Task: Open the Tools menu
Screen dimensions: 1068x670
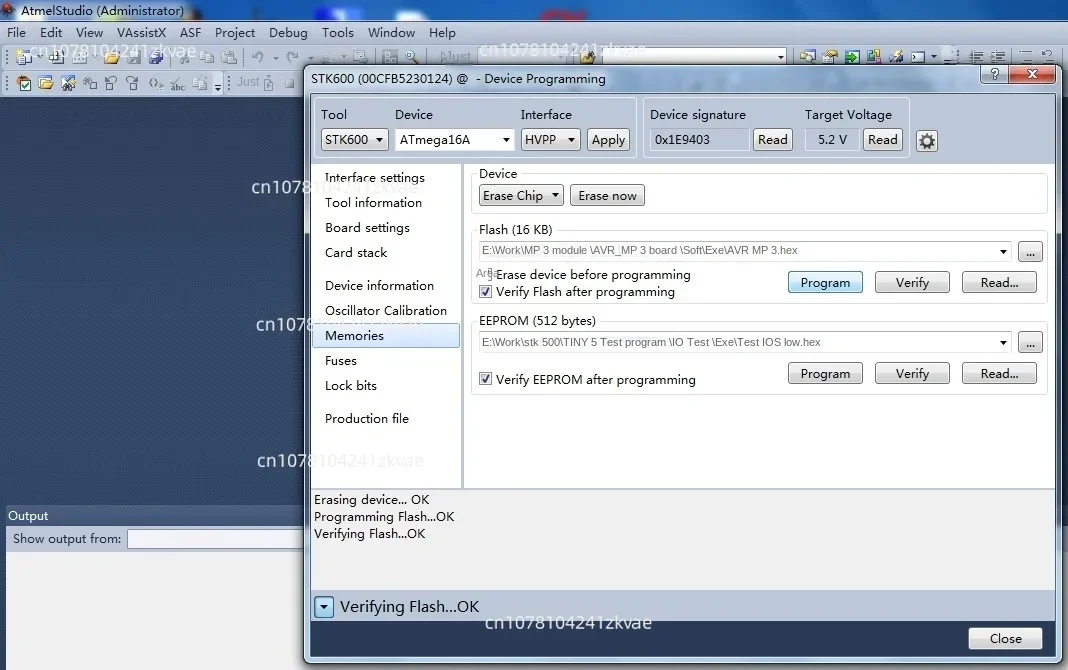Action: [x=338, y=33]
